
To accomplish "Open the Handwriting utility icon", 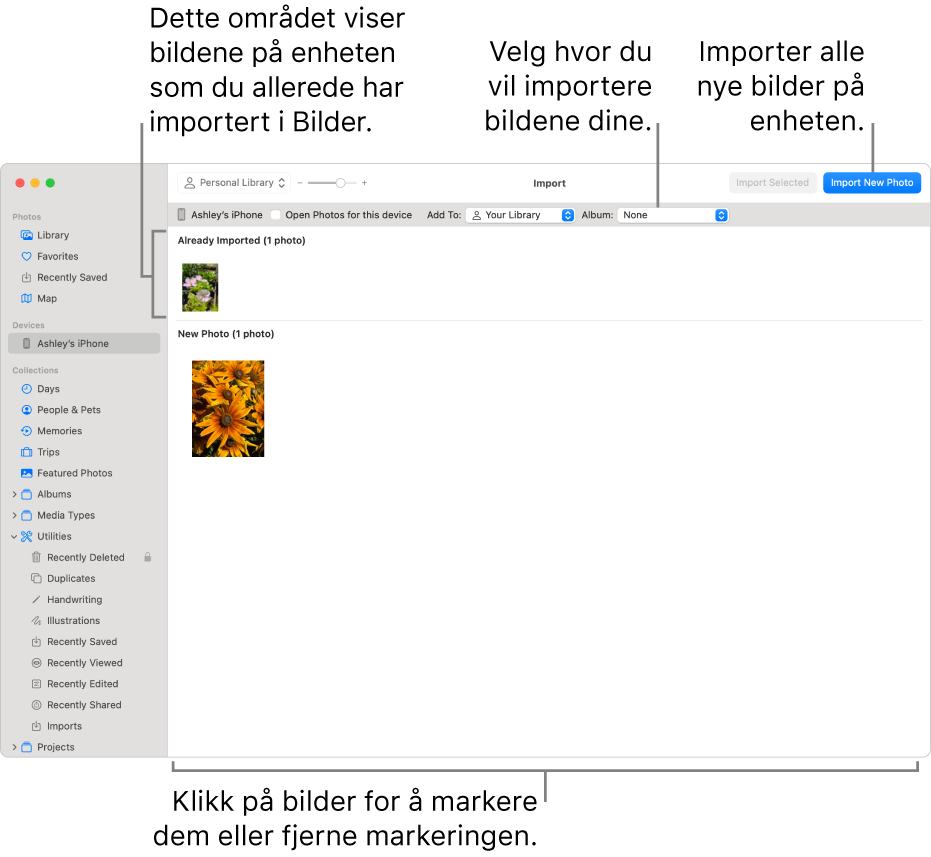I will coord(36,600).
